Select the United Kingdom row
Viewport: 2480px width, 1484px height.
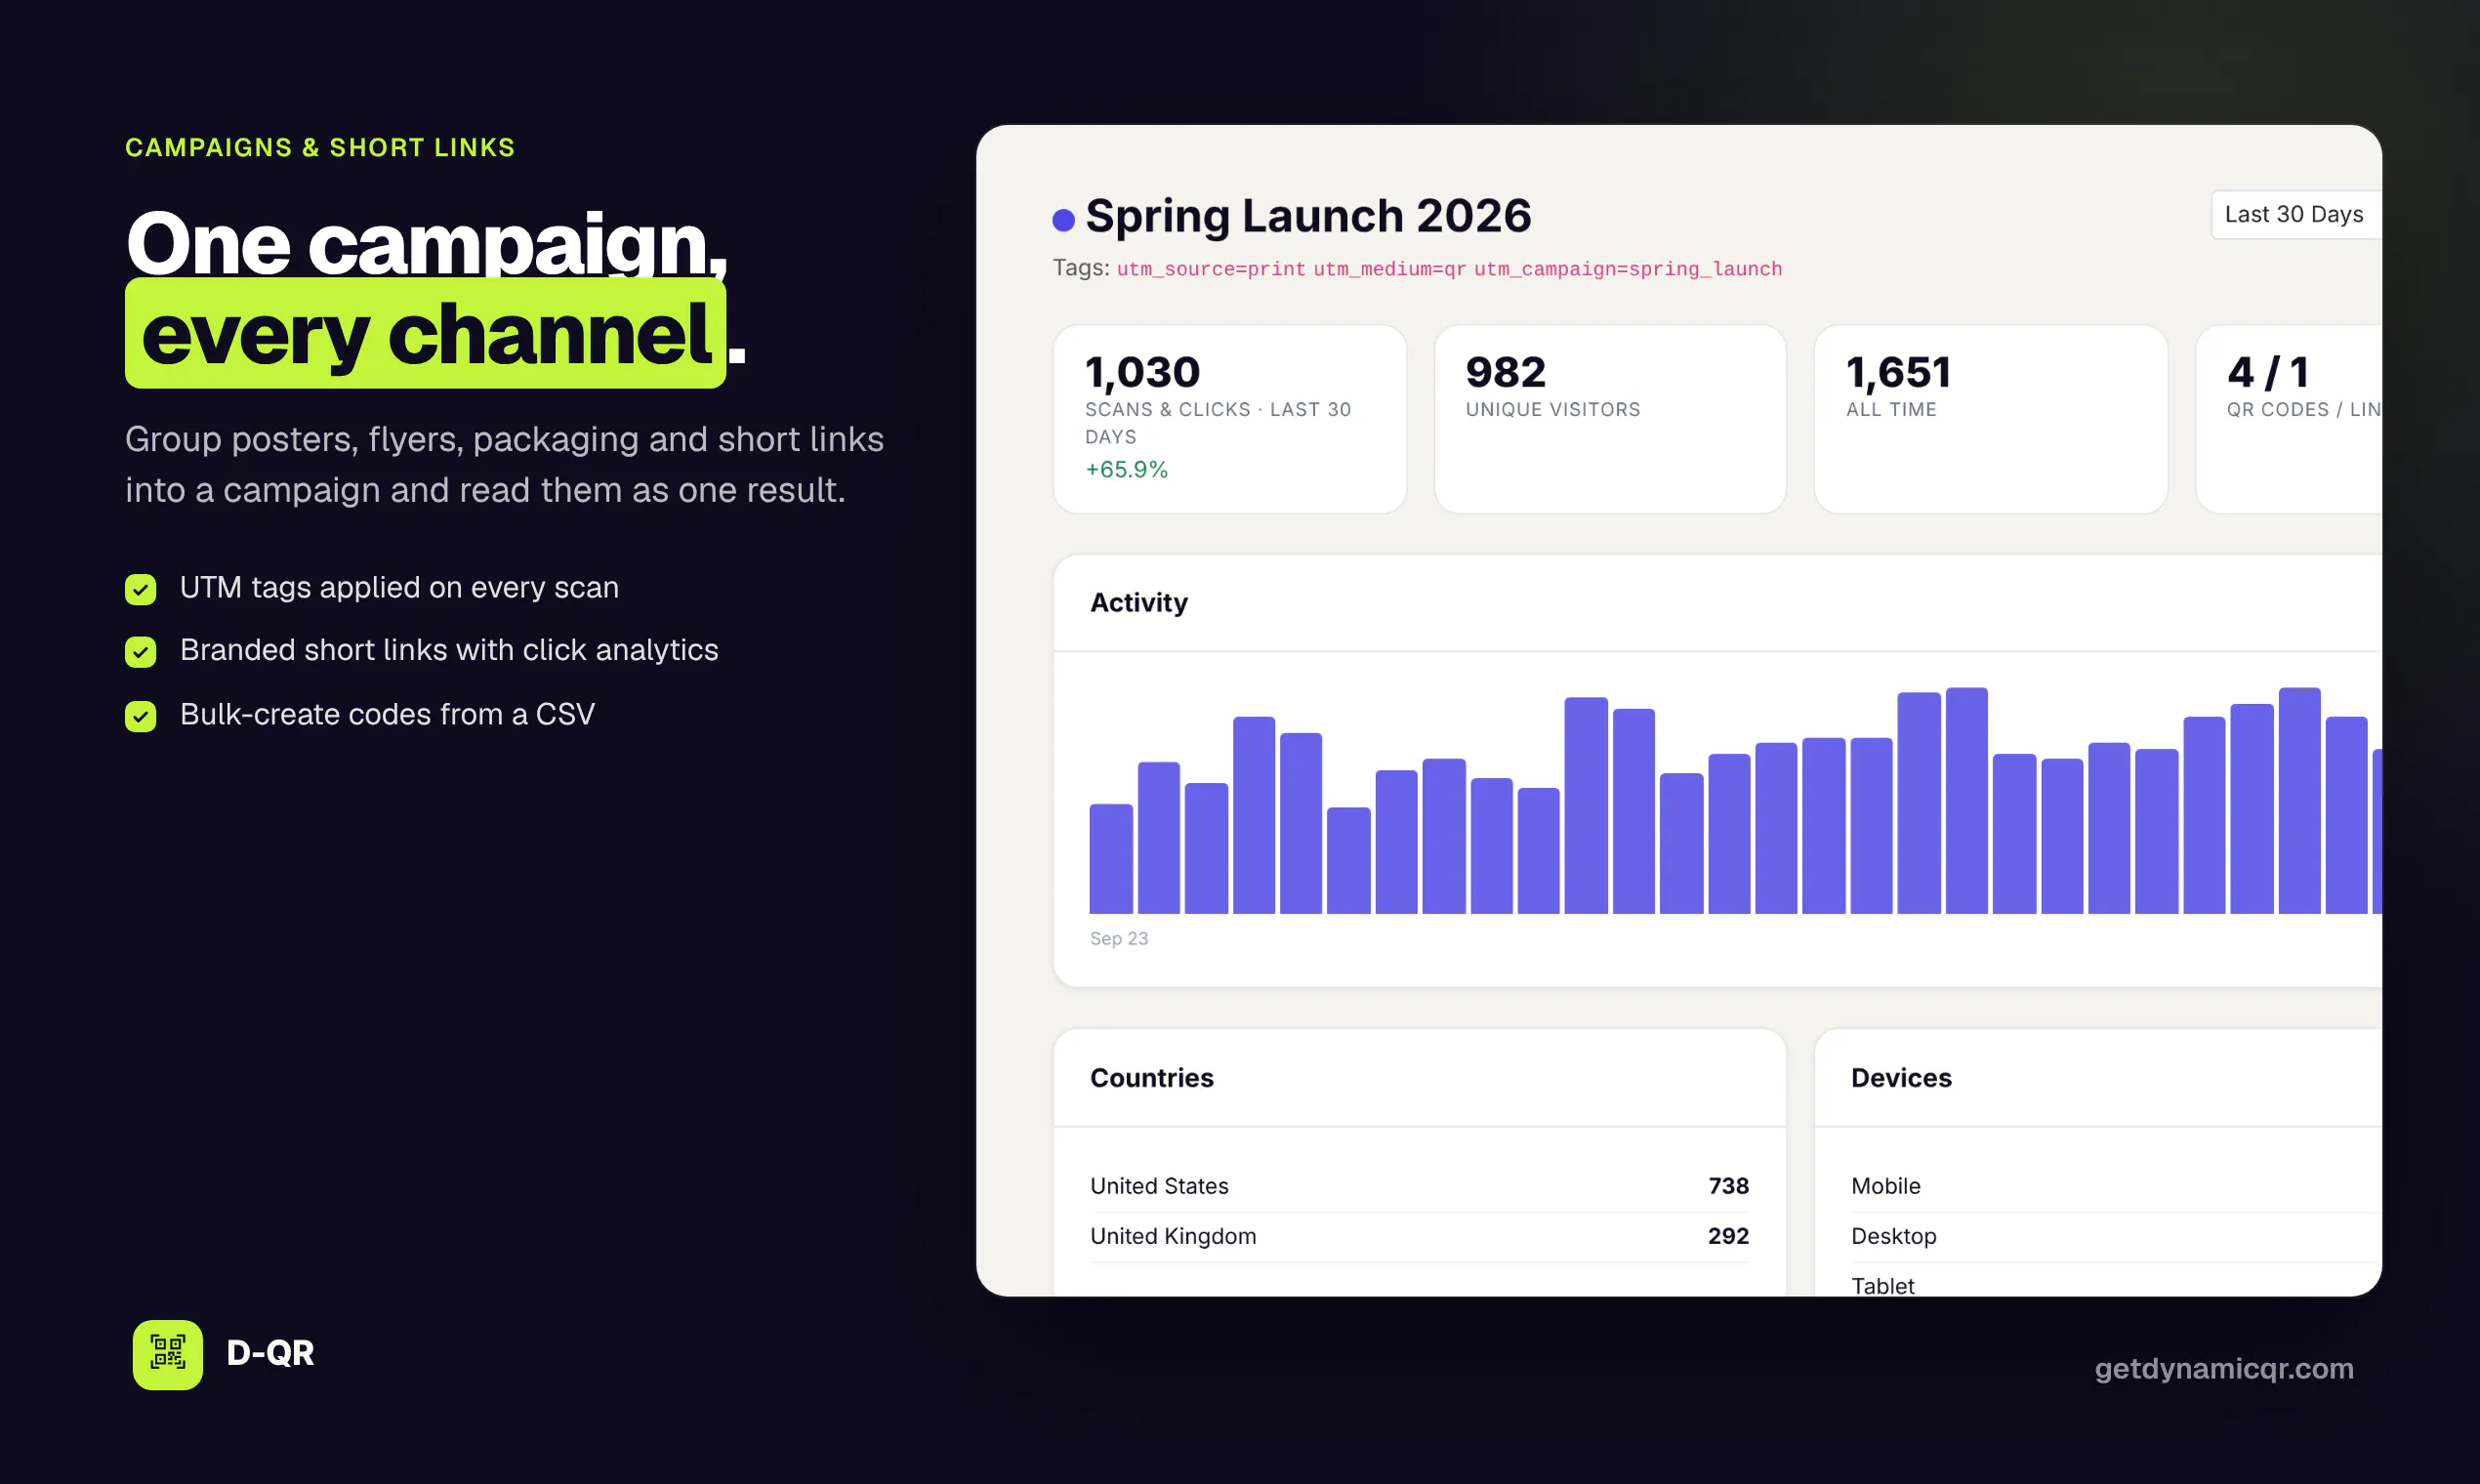click(1419, 1237)
